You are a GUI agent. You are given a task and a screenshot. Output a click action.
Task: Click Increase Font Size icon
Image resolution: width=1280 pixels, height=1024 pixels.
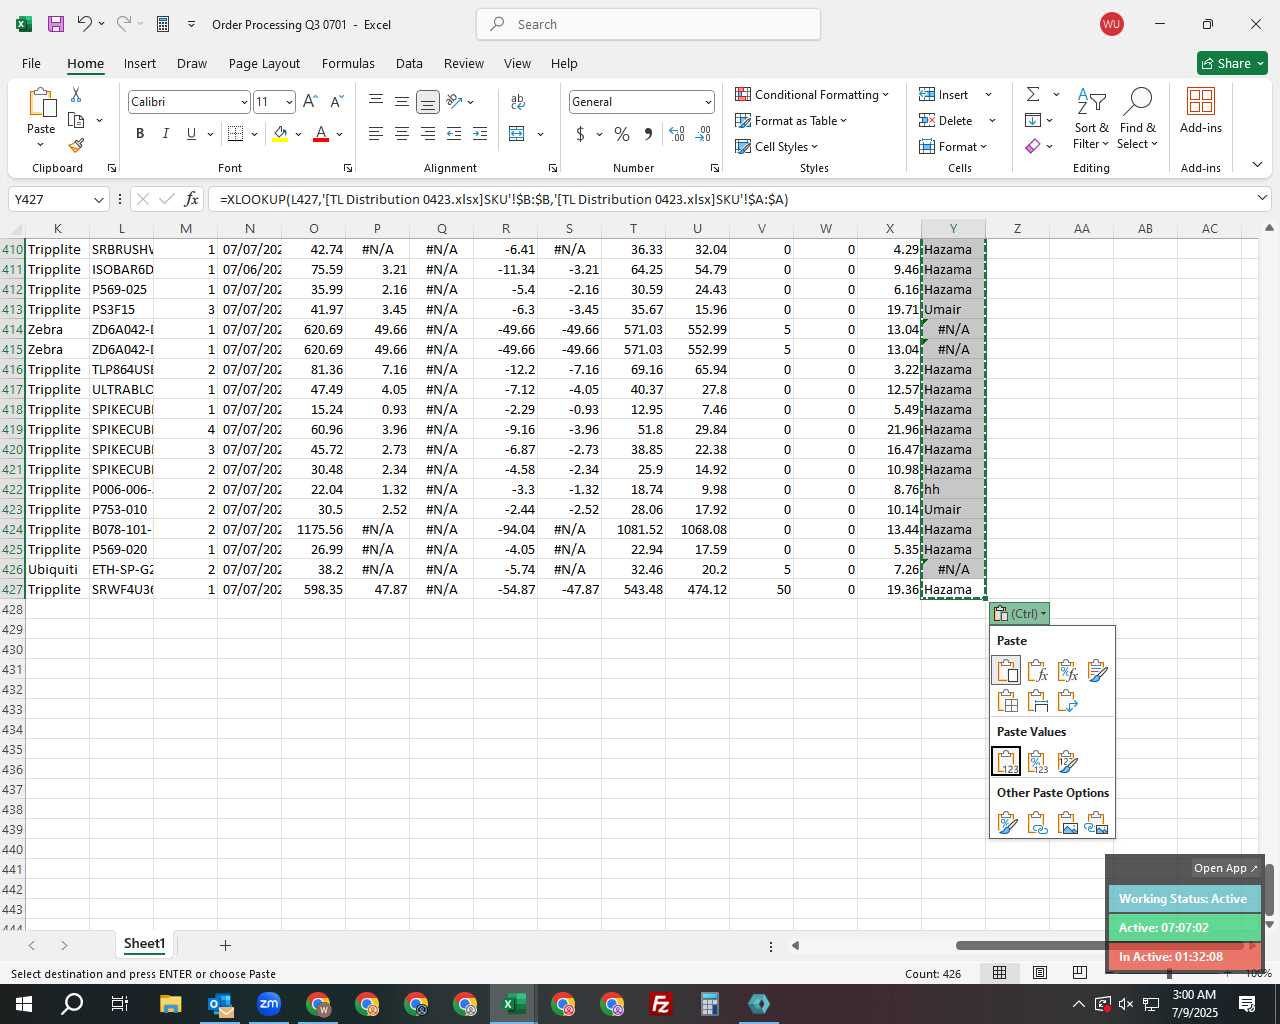pyautogui.click(x=310, y=102)
